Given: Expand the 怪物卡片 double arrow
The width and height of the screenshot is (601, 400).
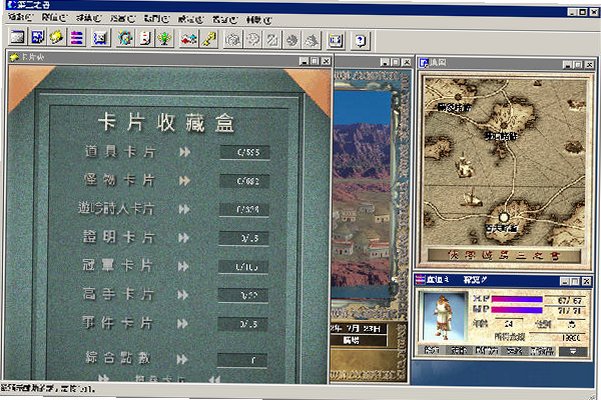Looking at the screenshot, I should pos(184,181).
